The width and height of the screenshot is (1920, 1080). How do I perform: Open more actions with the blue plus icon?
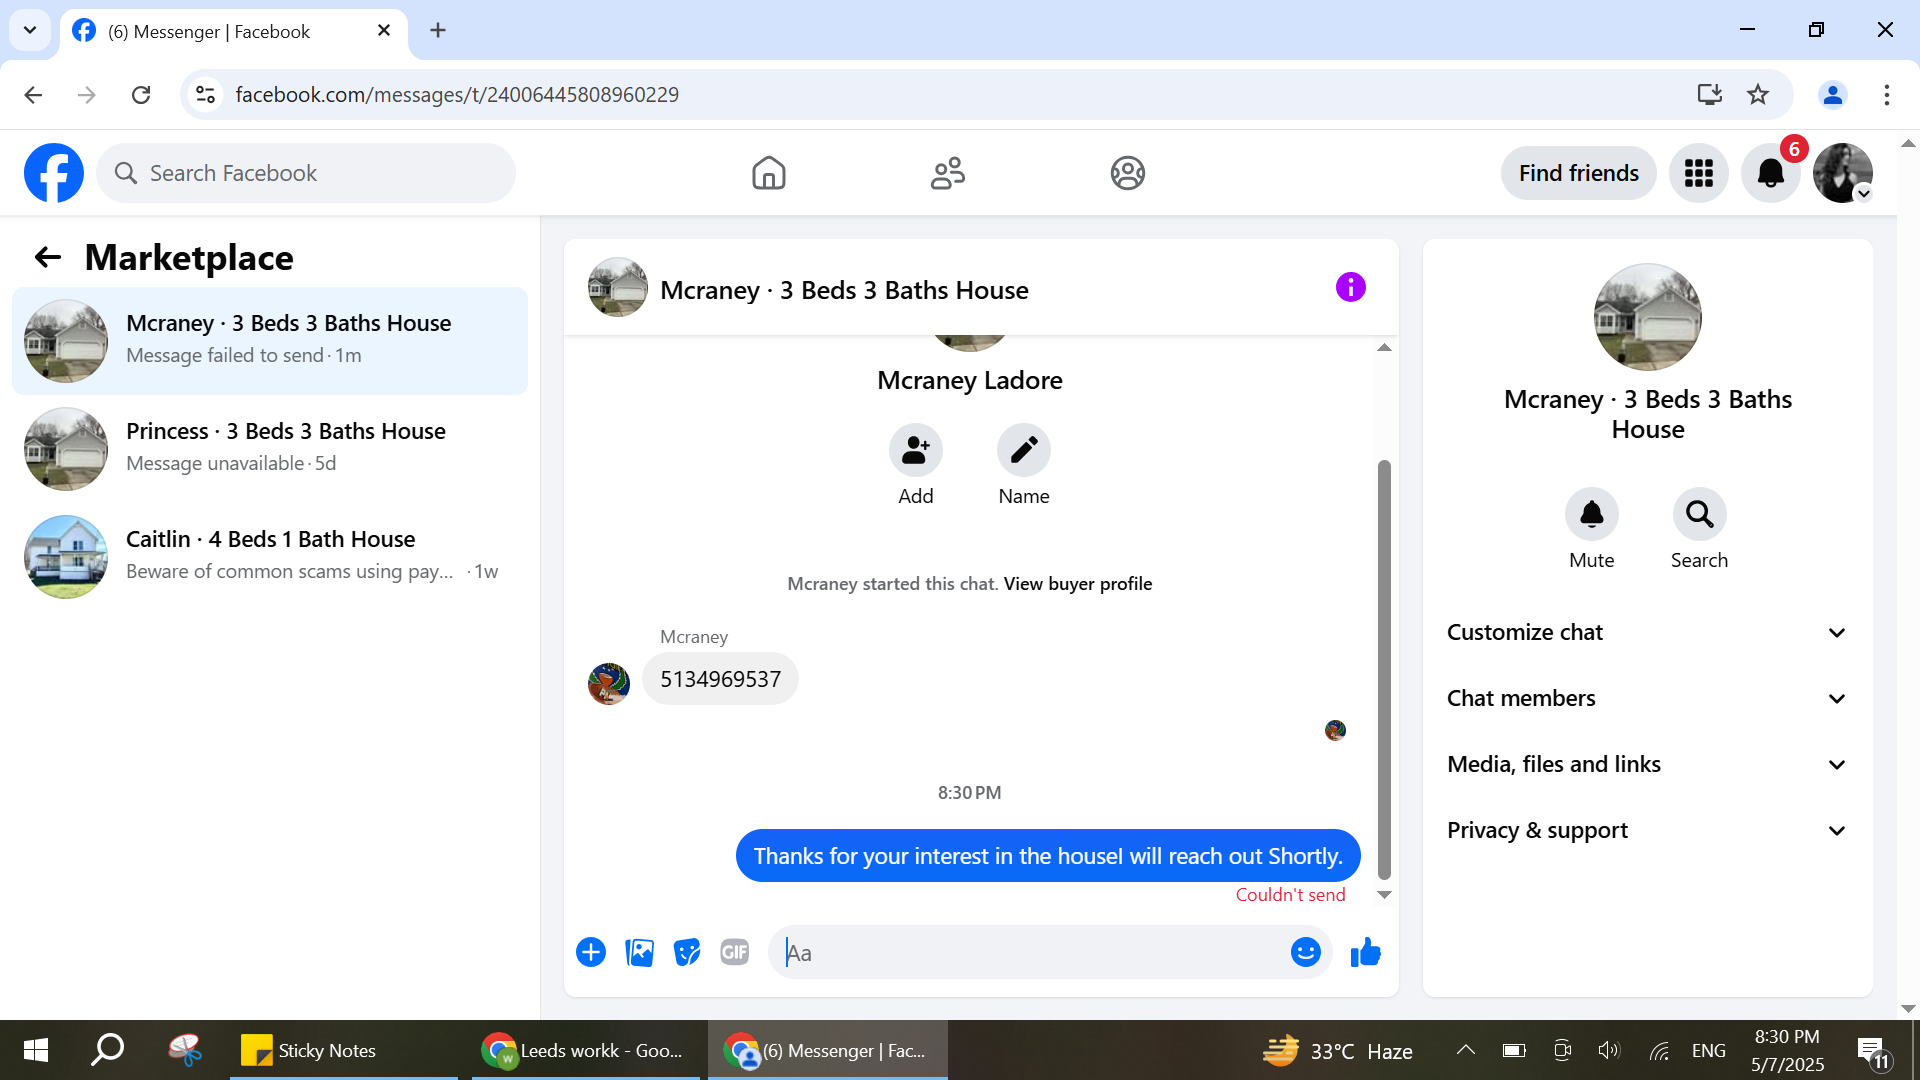591,953
